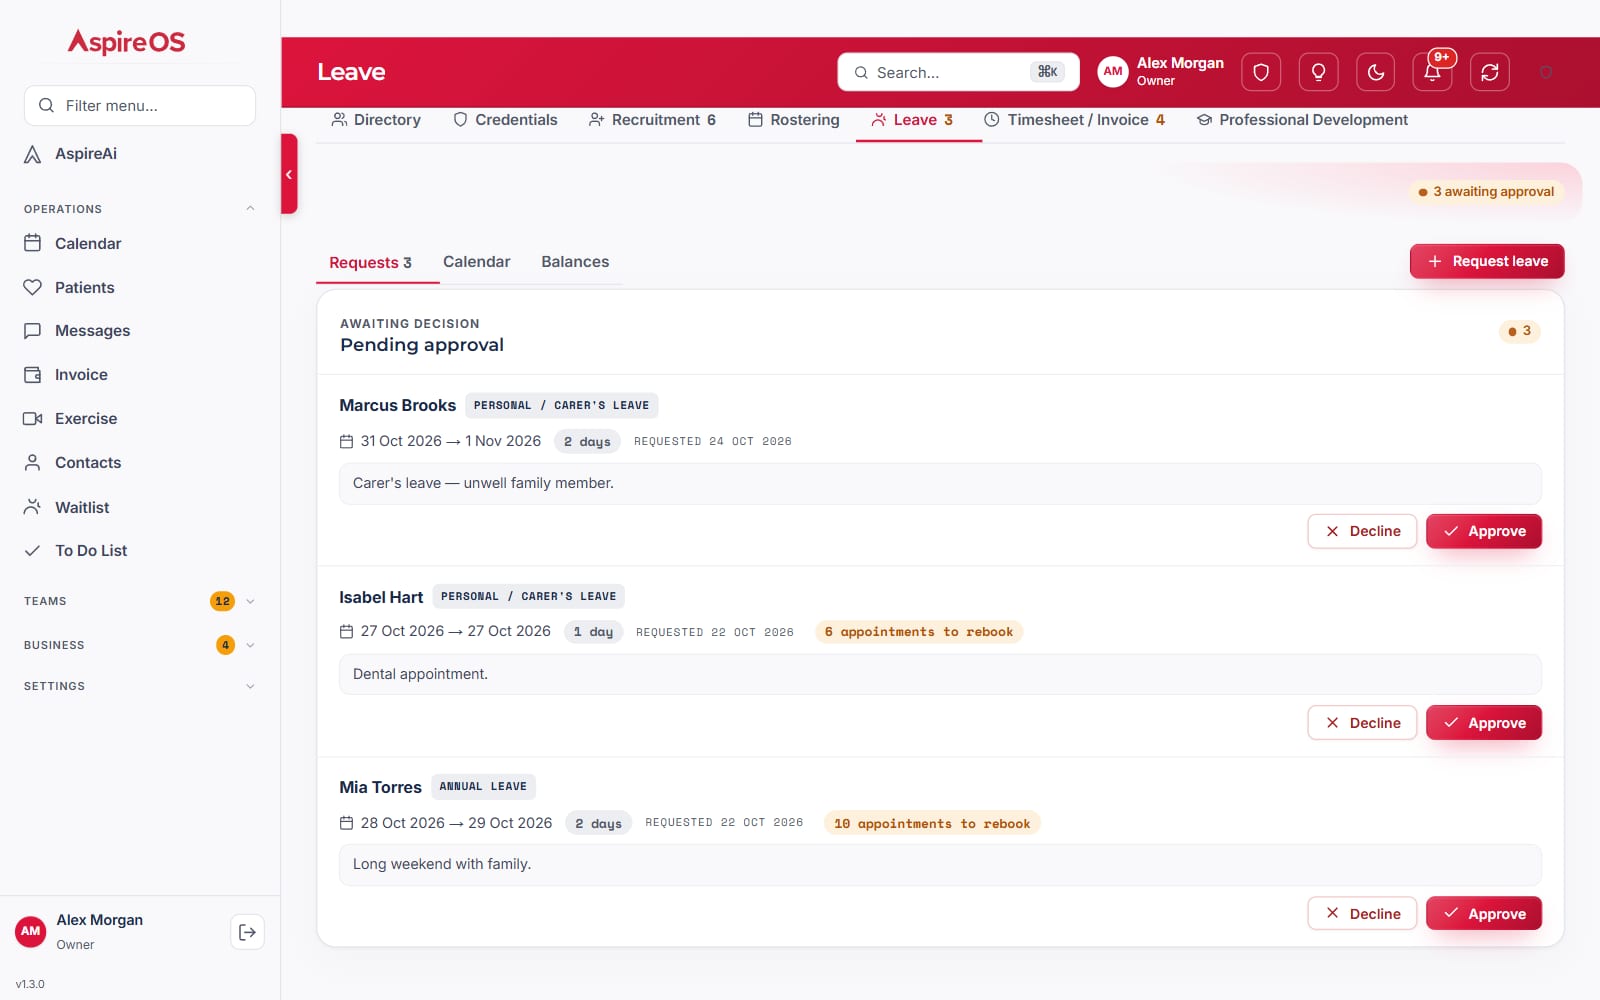Click the Filter menu input field
1600x1000 pixels.
(x=140, y=105)
